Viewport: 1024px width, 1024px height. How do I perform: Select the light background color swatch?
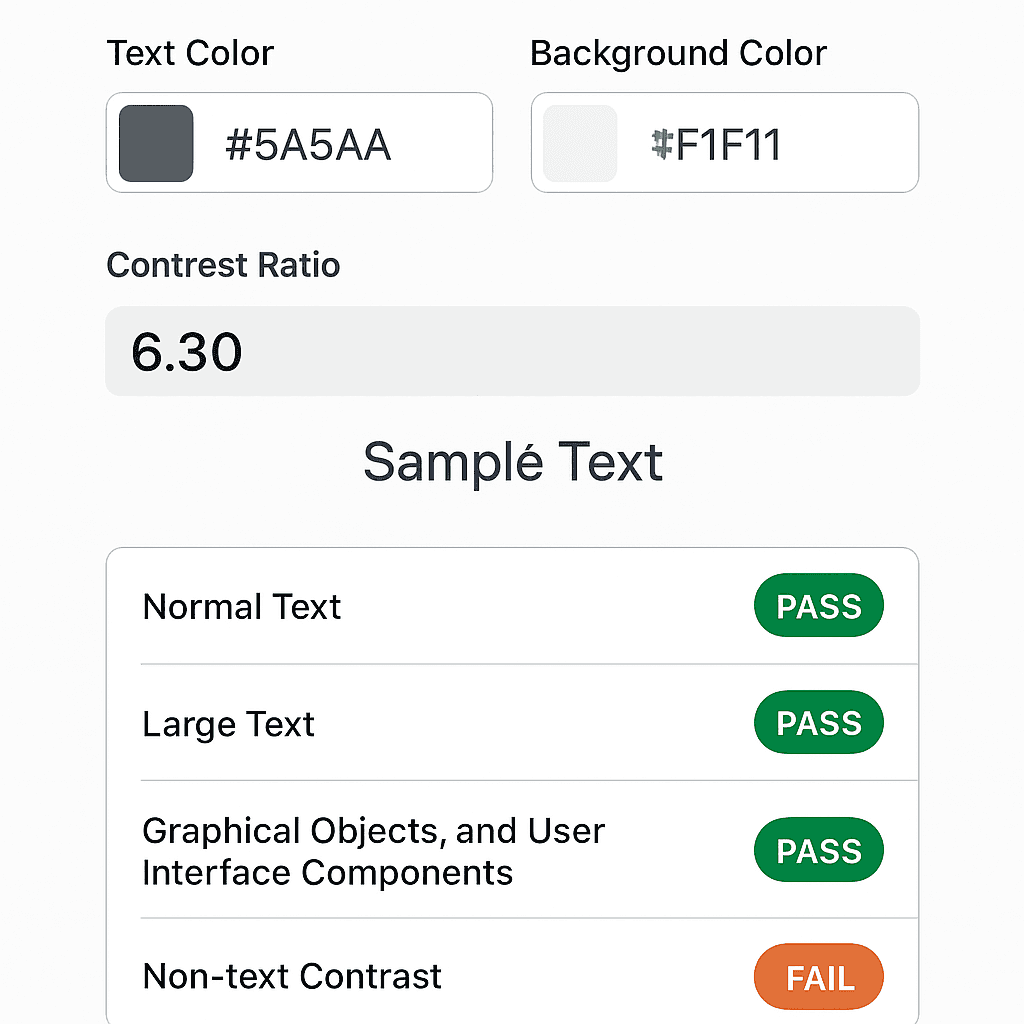click(580, 142)
